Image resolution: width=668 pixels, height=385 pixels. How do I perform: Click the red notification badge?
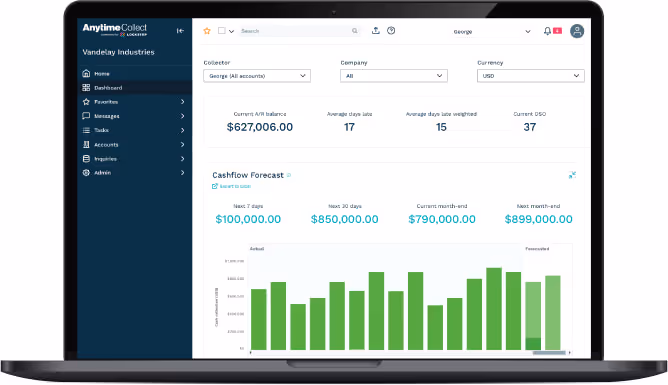[557, 31]
